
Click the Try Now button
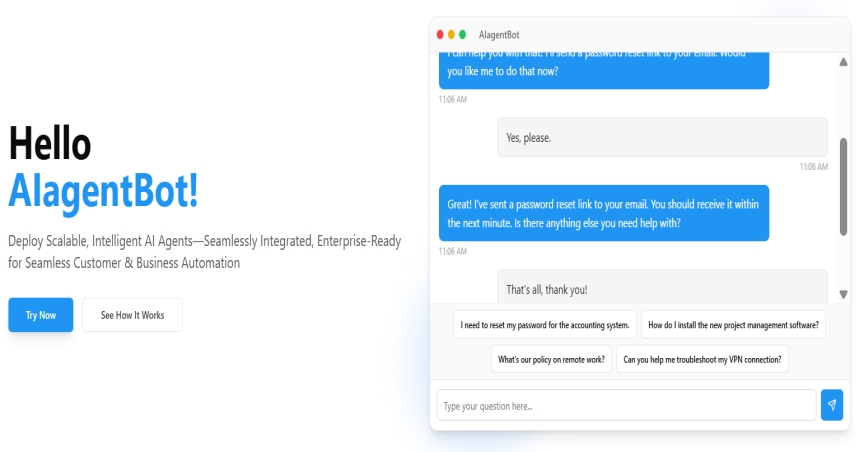point(41,315)
